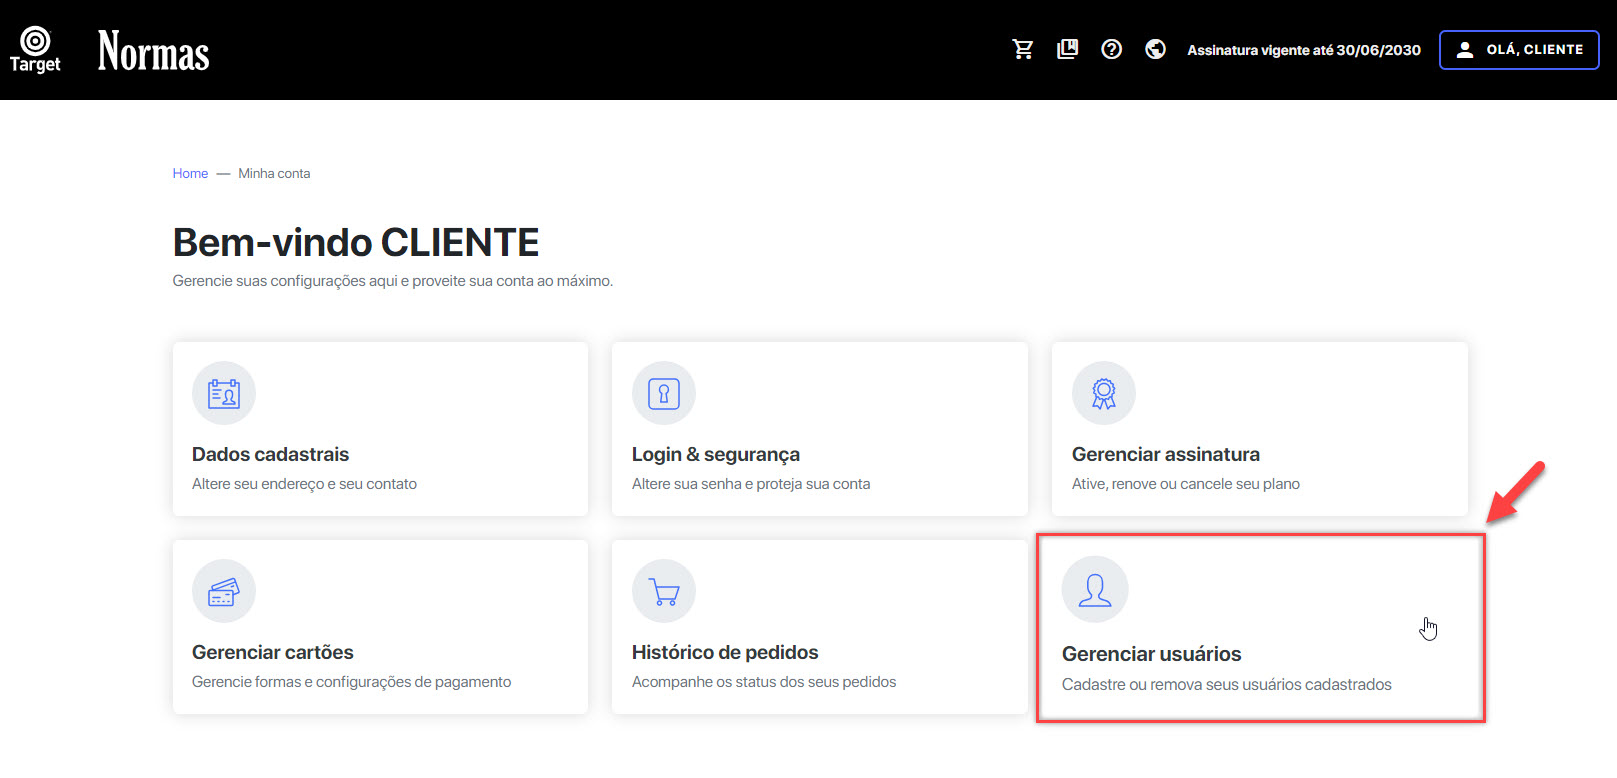Go to Home via breadcrumb link
Image resolution: width=1617 pixels, height=778 pixels.
pos(190,173)
